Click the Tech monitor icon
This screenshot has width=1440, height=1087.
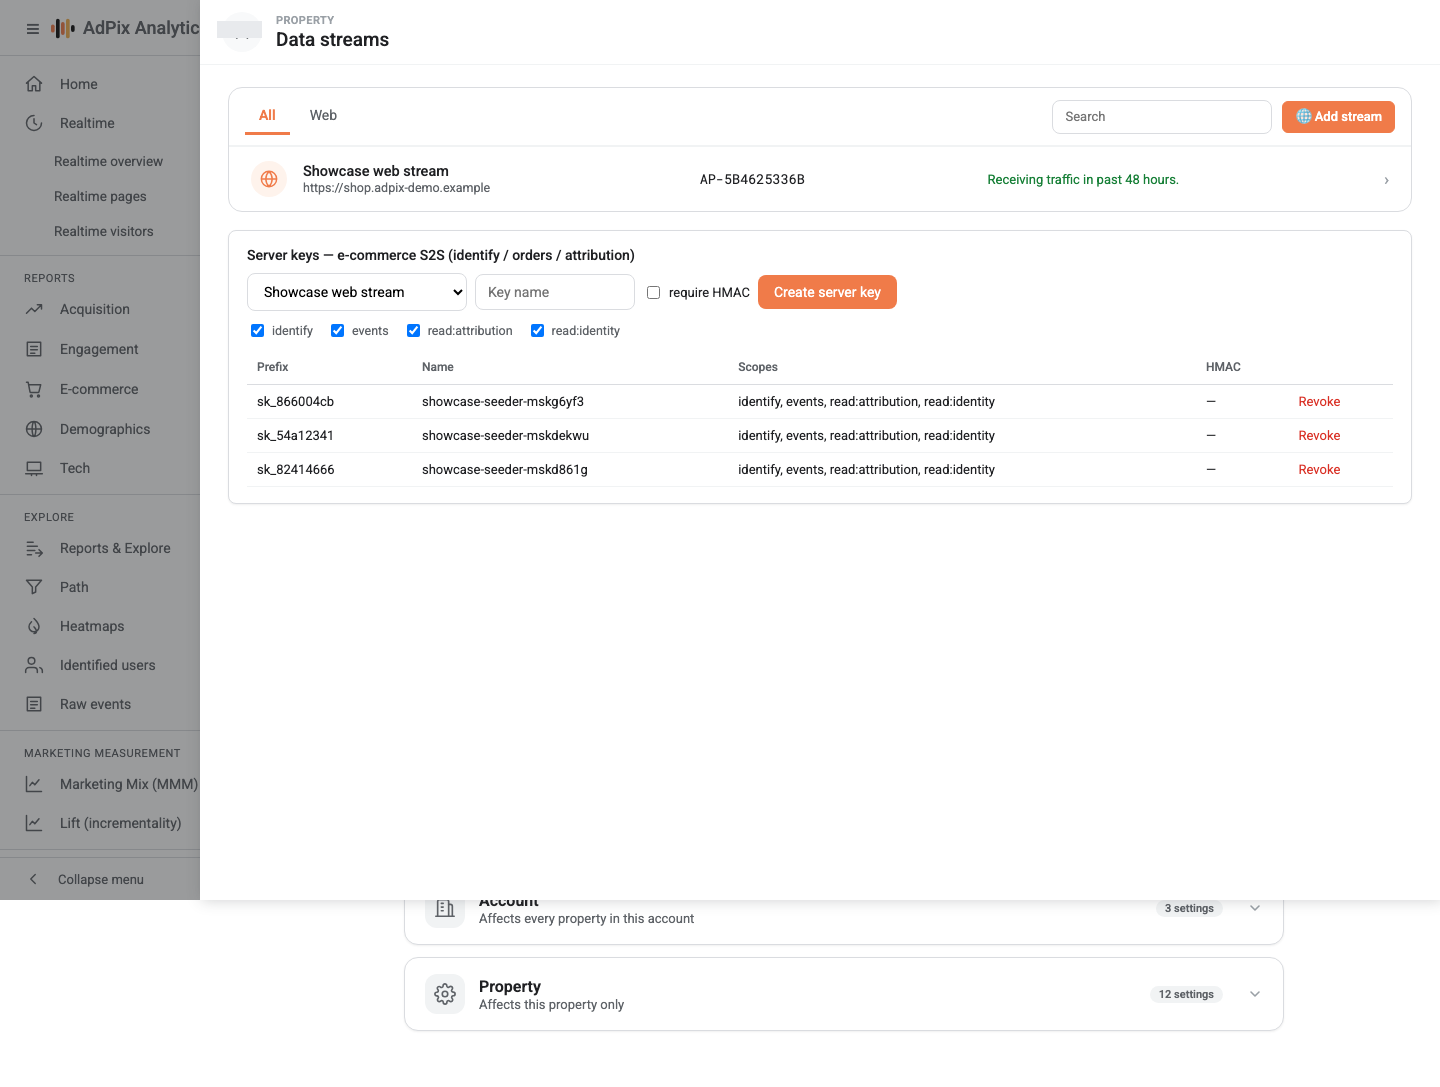[34, 468]
